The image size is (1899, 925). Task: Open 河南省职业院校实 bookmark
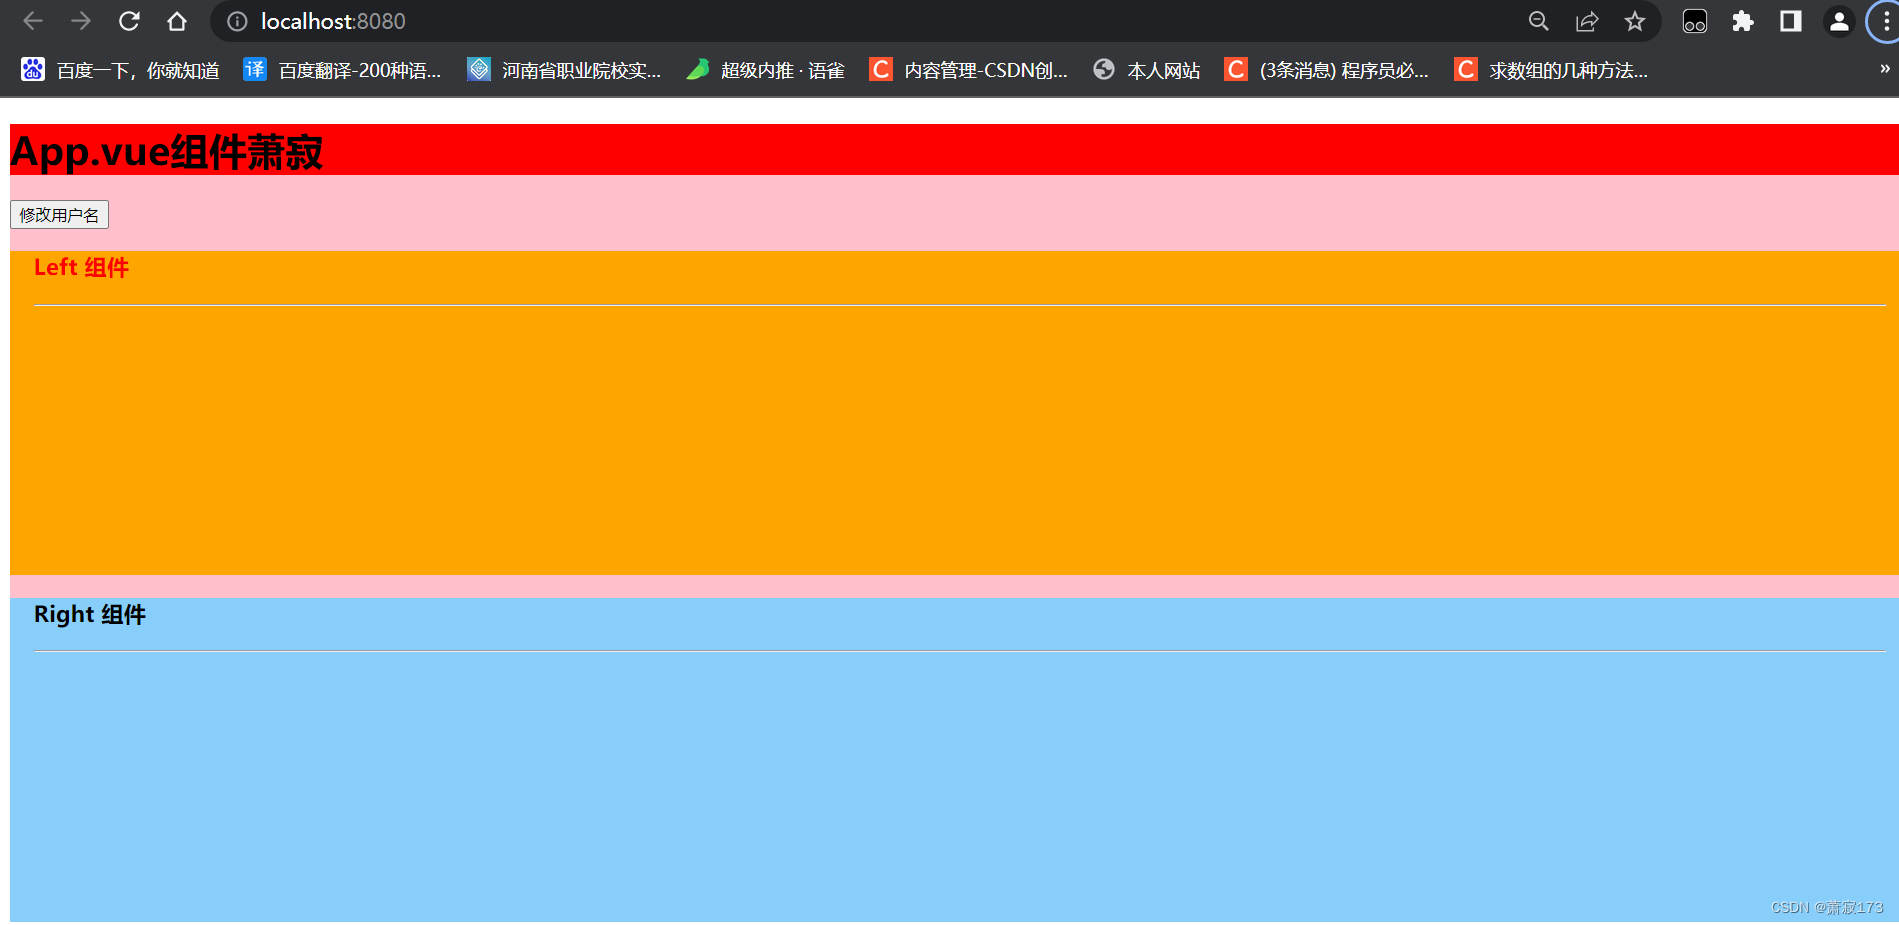point(565,70)
